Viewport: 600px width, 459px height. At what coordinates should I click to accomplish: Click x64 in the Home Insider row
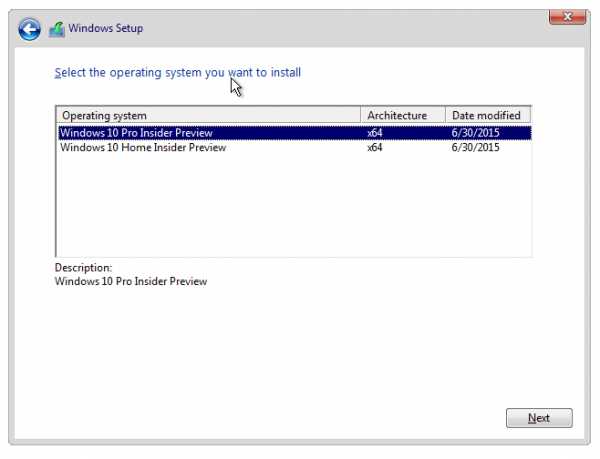(375, 148)
